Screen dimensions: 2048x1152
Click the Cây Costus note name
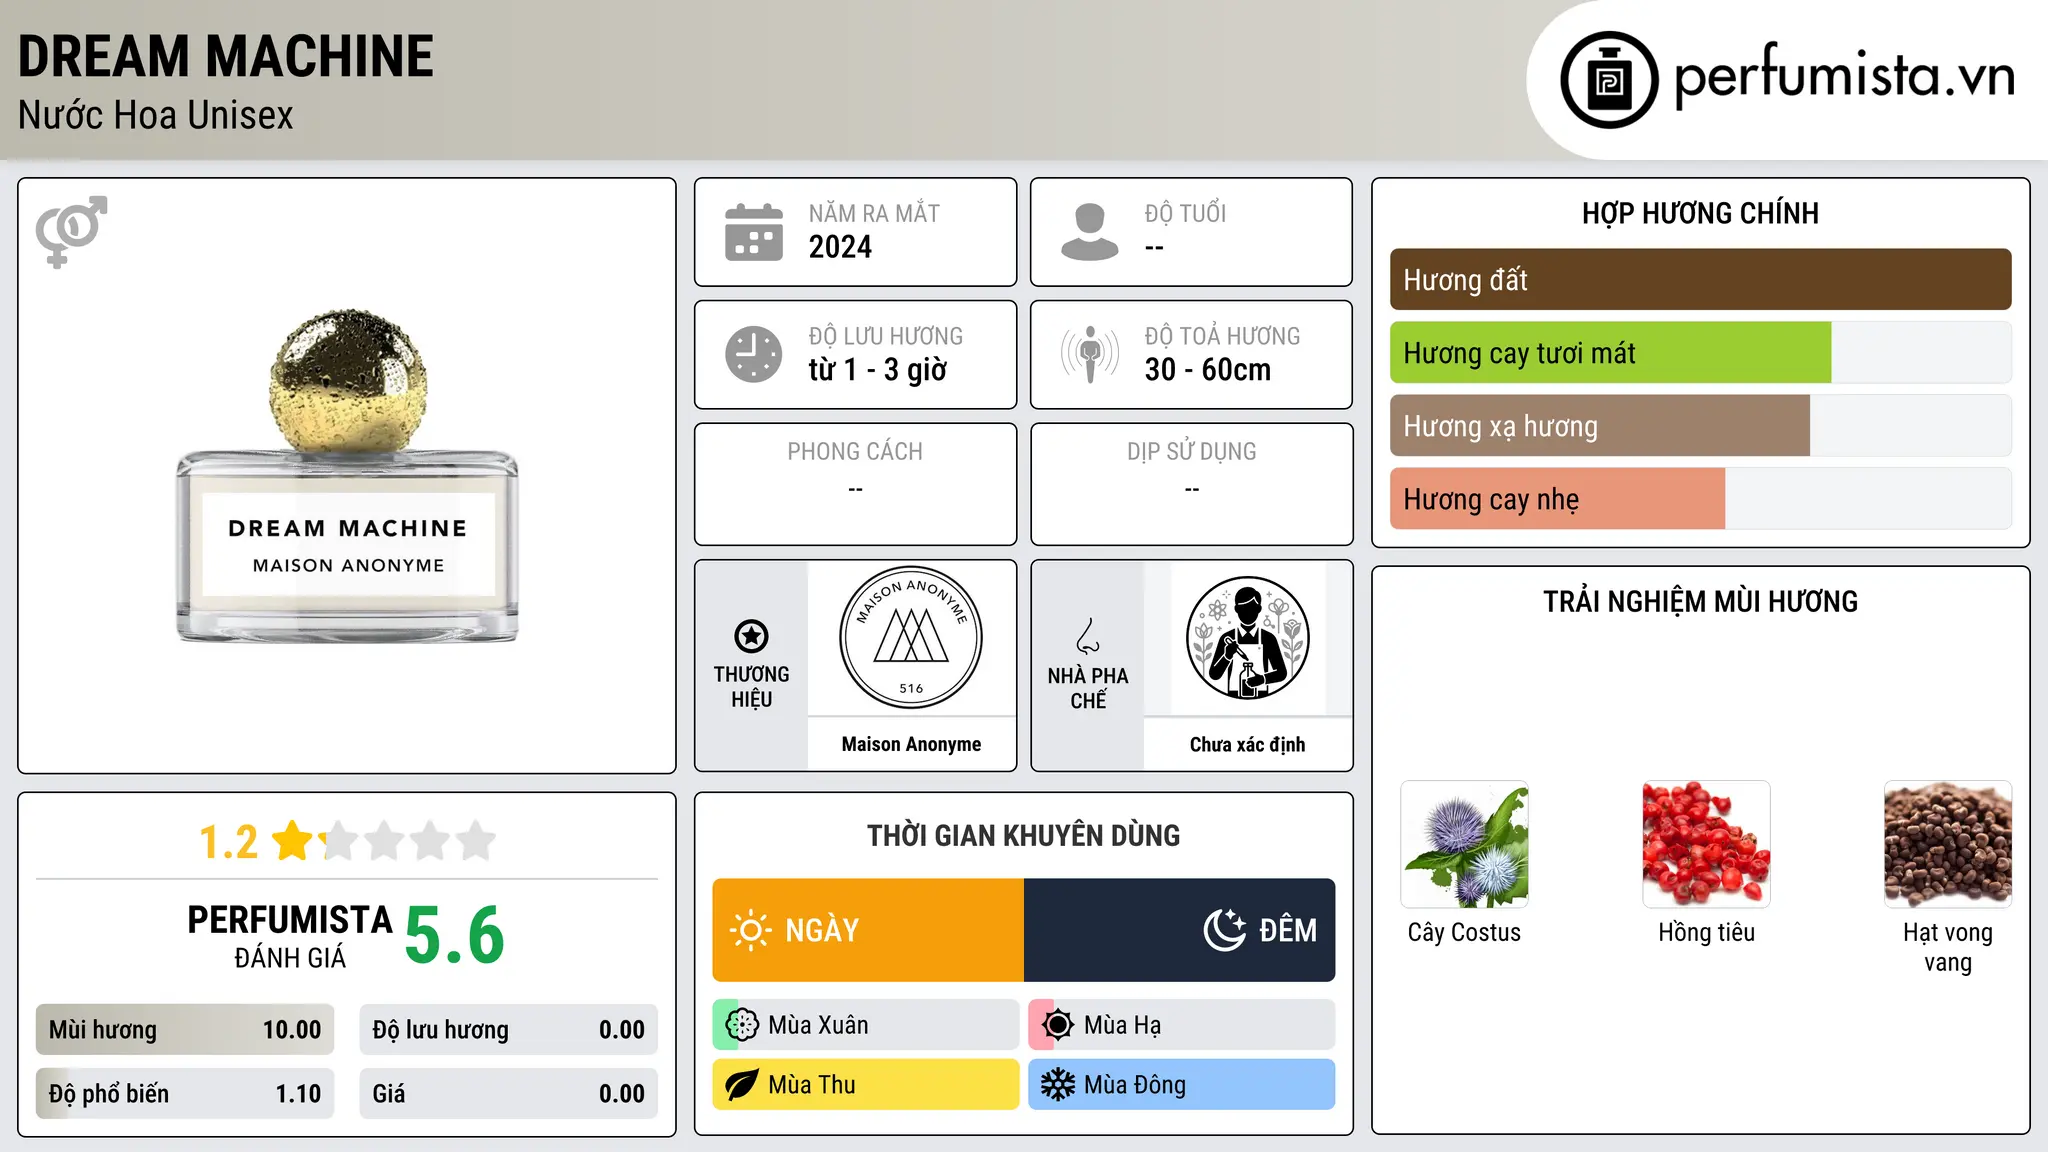[1464, 932]
